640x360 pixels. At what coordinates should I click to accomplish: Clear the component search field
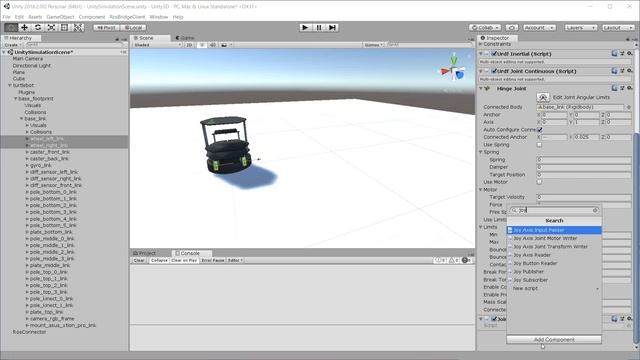click(x=595, y=210)
